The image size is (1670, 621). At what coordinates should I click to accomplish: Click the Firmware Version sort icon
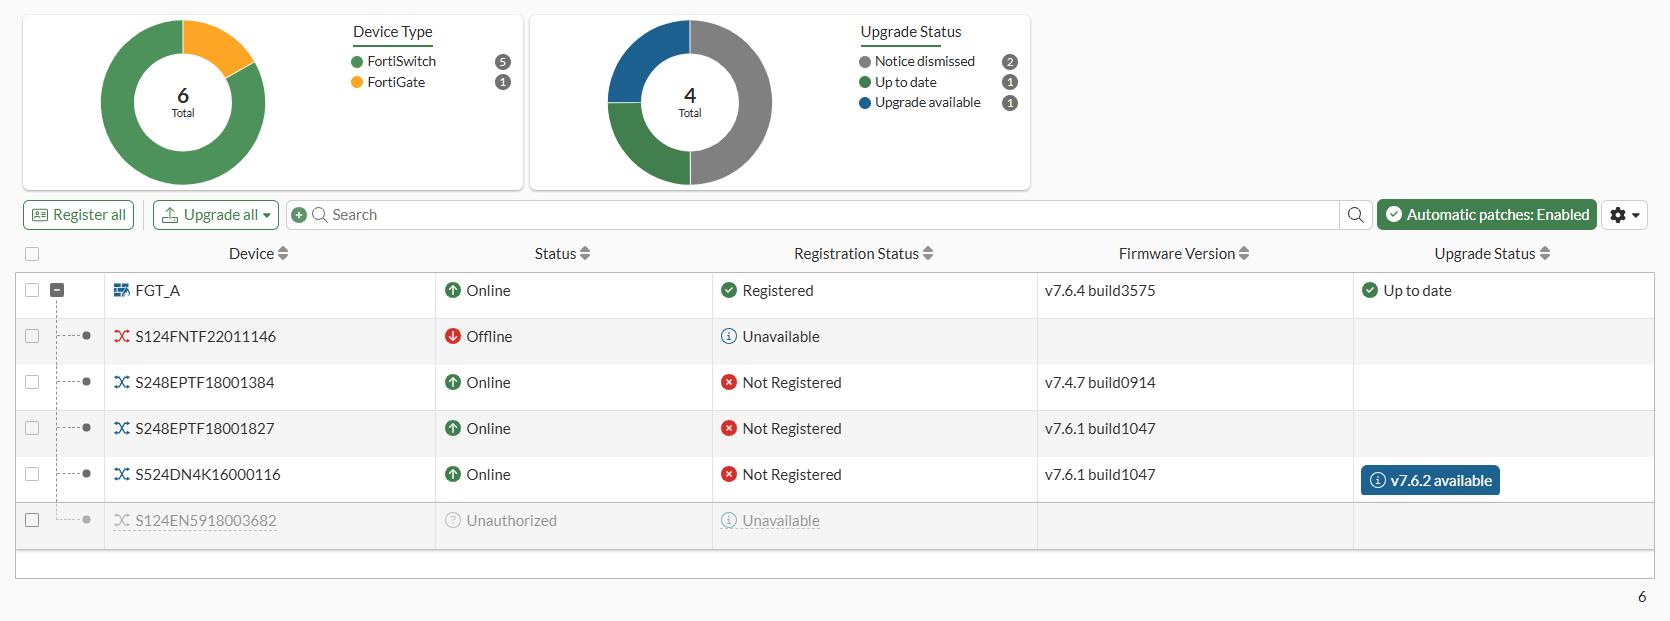[x=1244, y=254]
